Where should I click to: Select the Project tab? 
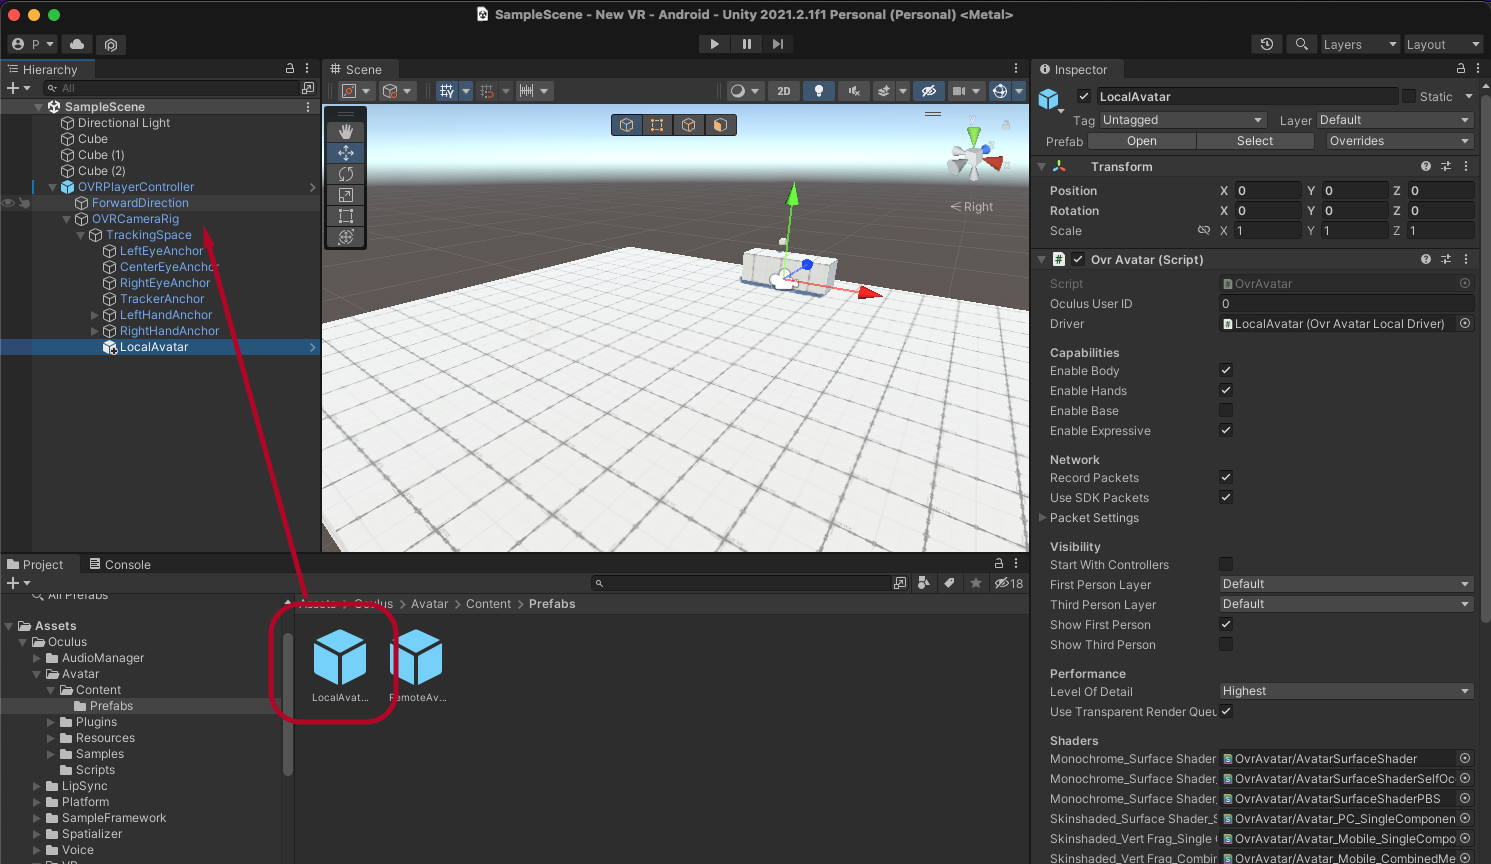click(x=36, y=564)
